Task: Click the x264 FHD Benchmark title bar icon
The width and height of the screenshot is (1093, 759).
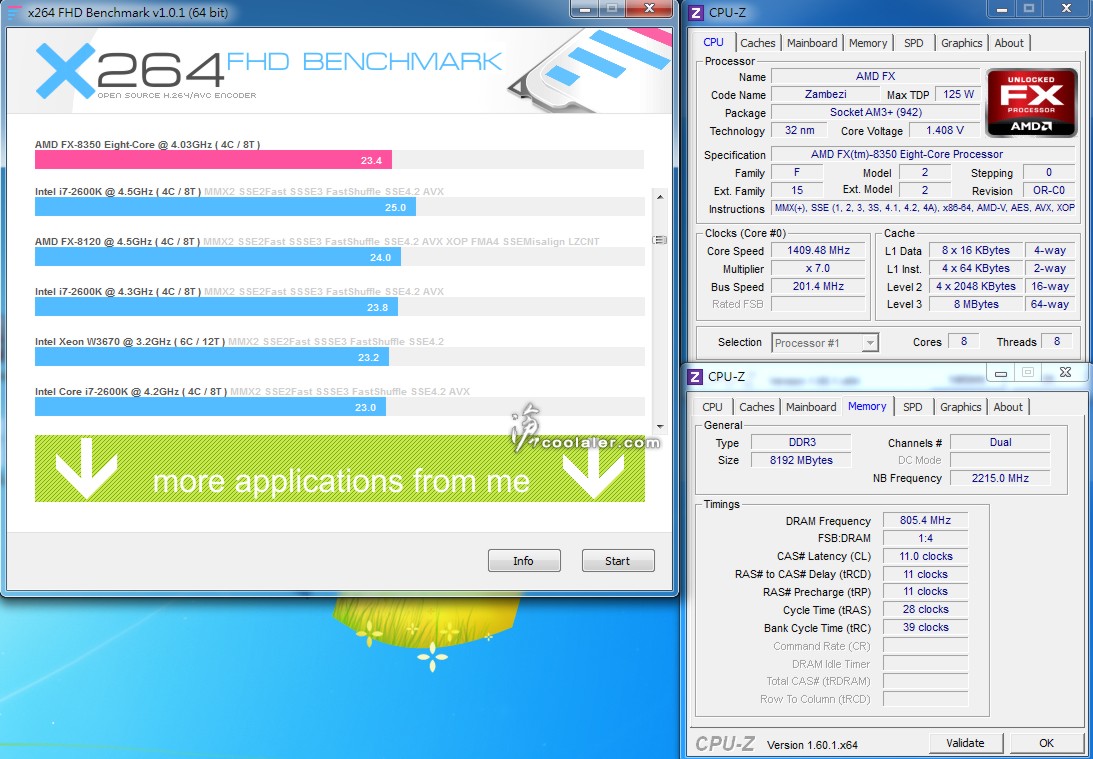Action: (x=14, y=13)
